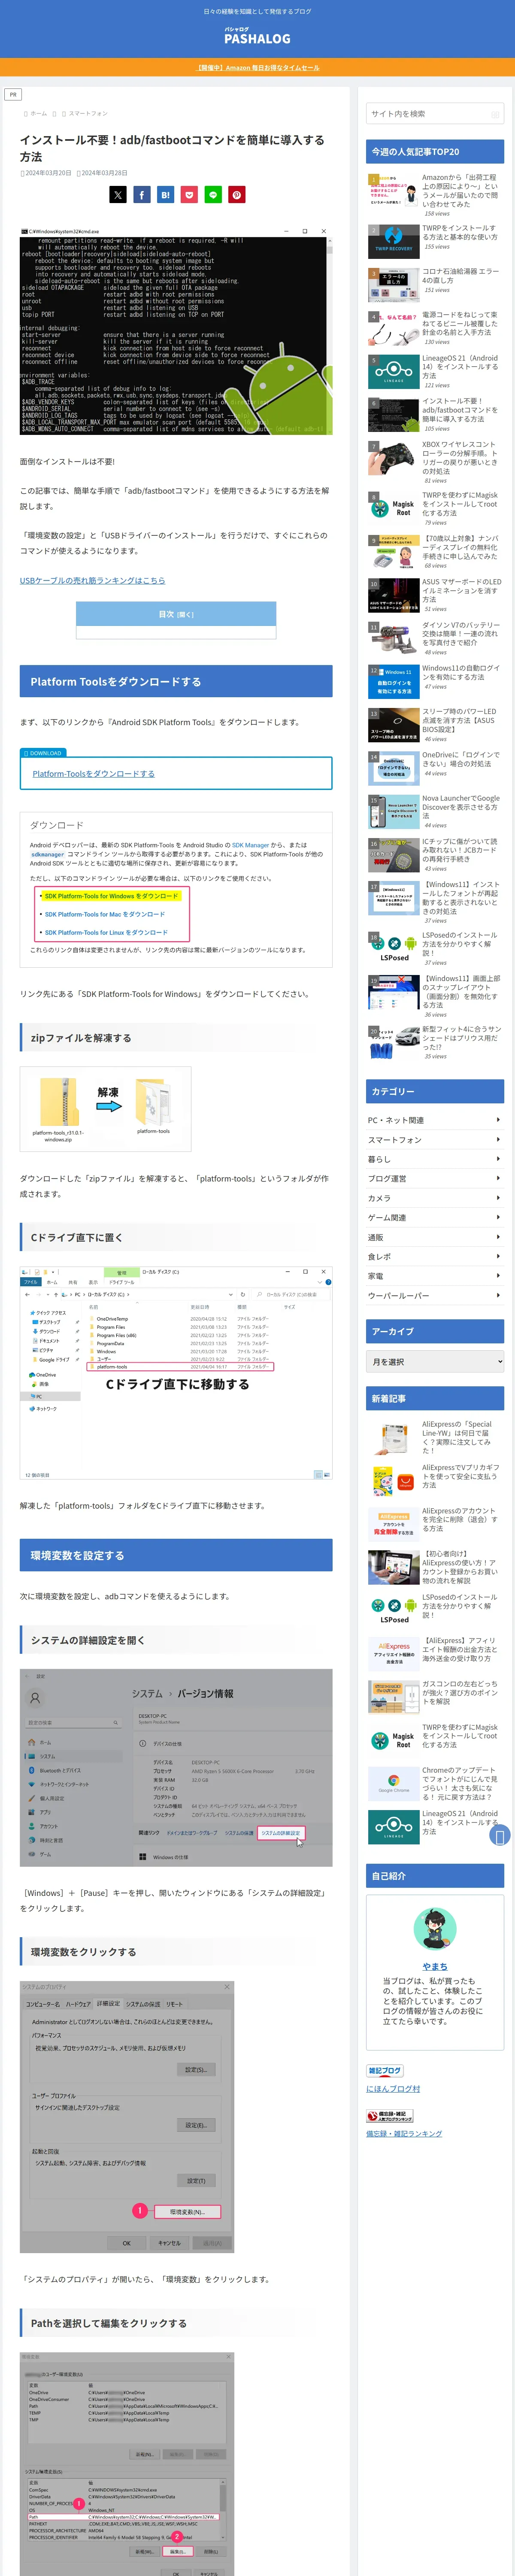Expand the ゲーム関連 category arrow
Screen dimensions: 515x2576
pyautogui.click(x=498, y=1217)
